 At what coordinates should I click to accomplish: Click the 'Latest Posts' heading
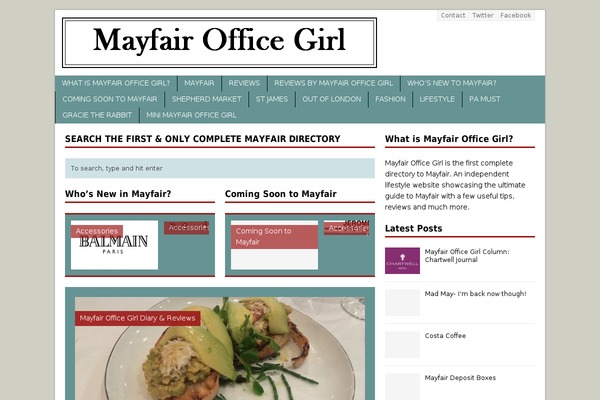coord(413,229)
